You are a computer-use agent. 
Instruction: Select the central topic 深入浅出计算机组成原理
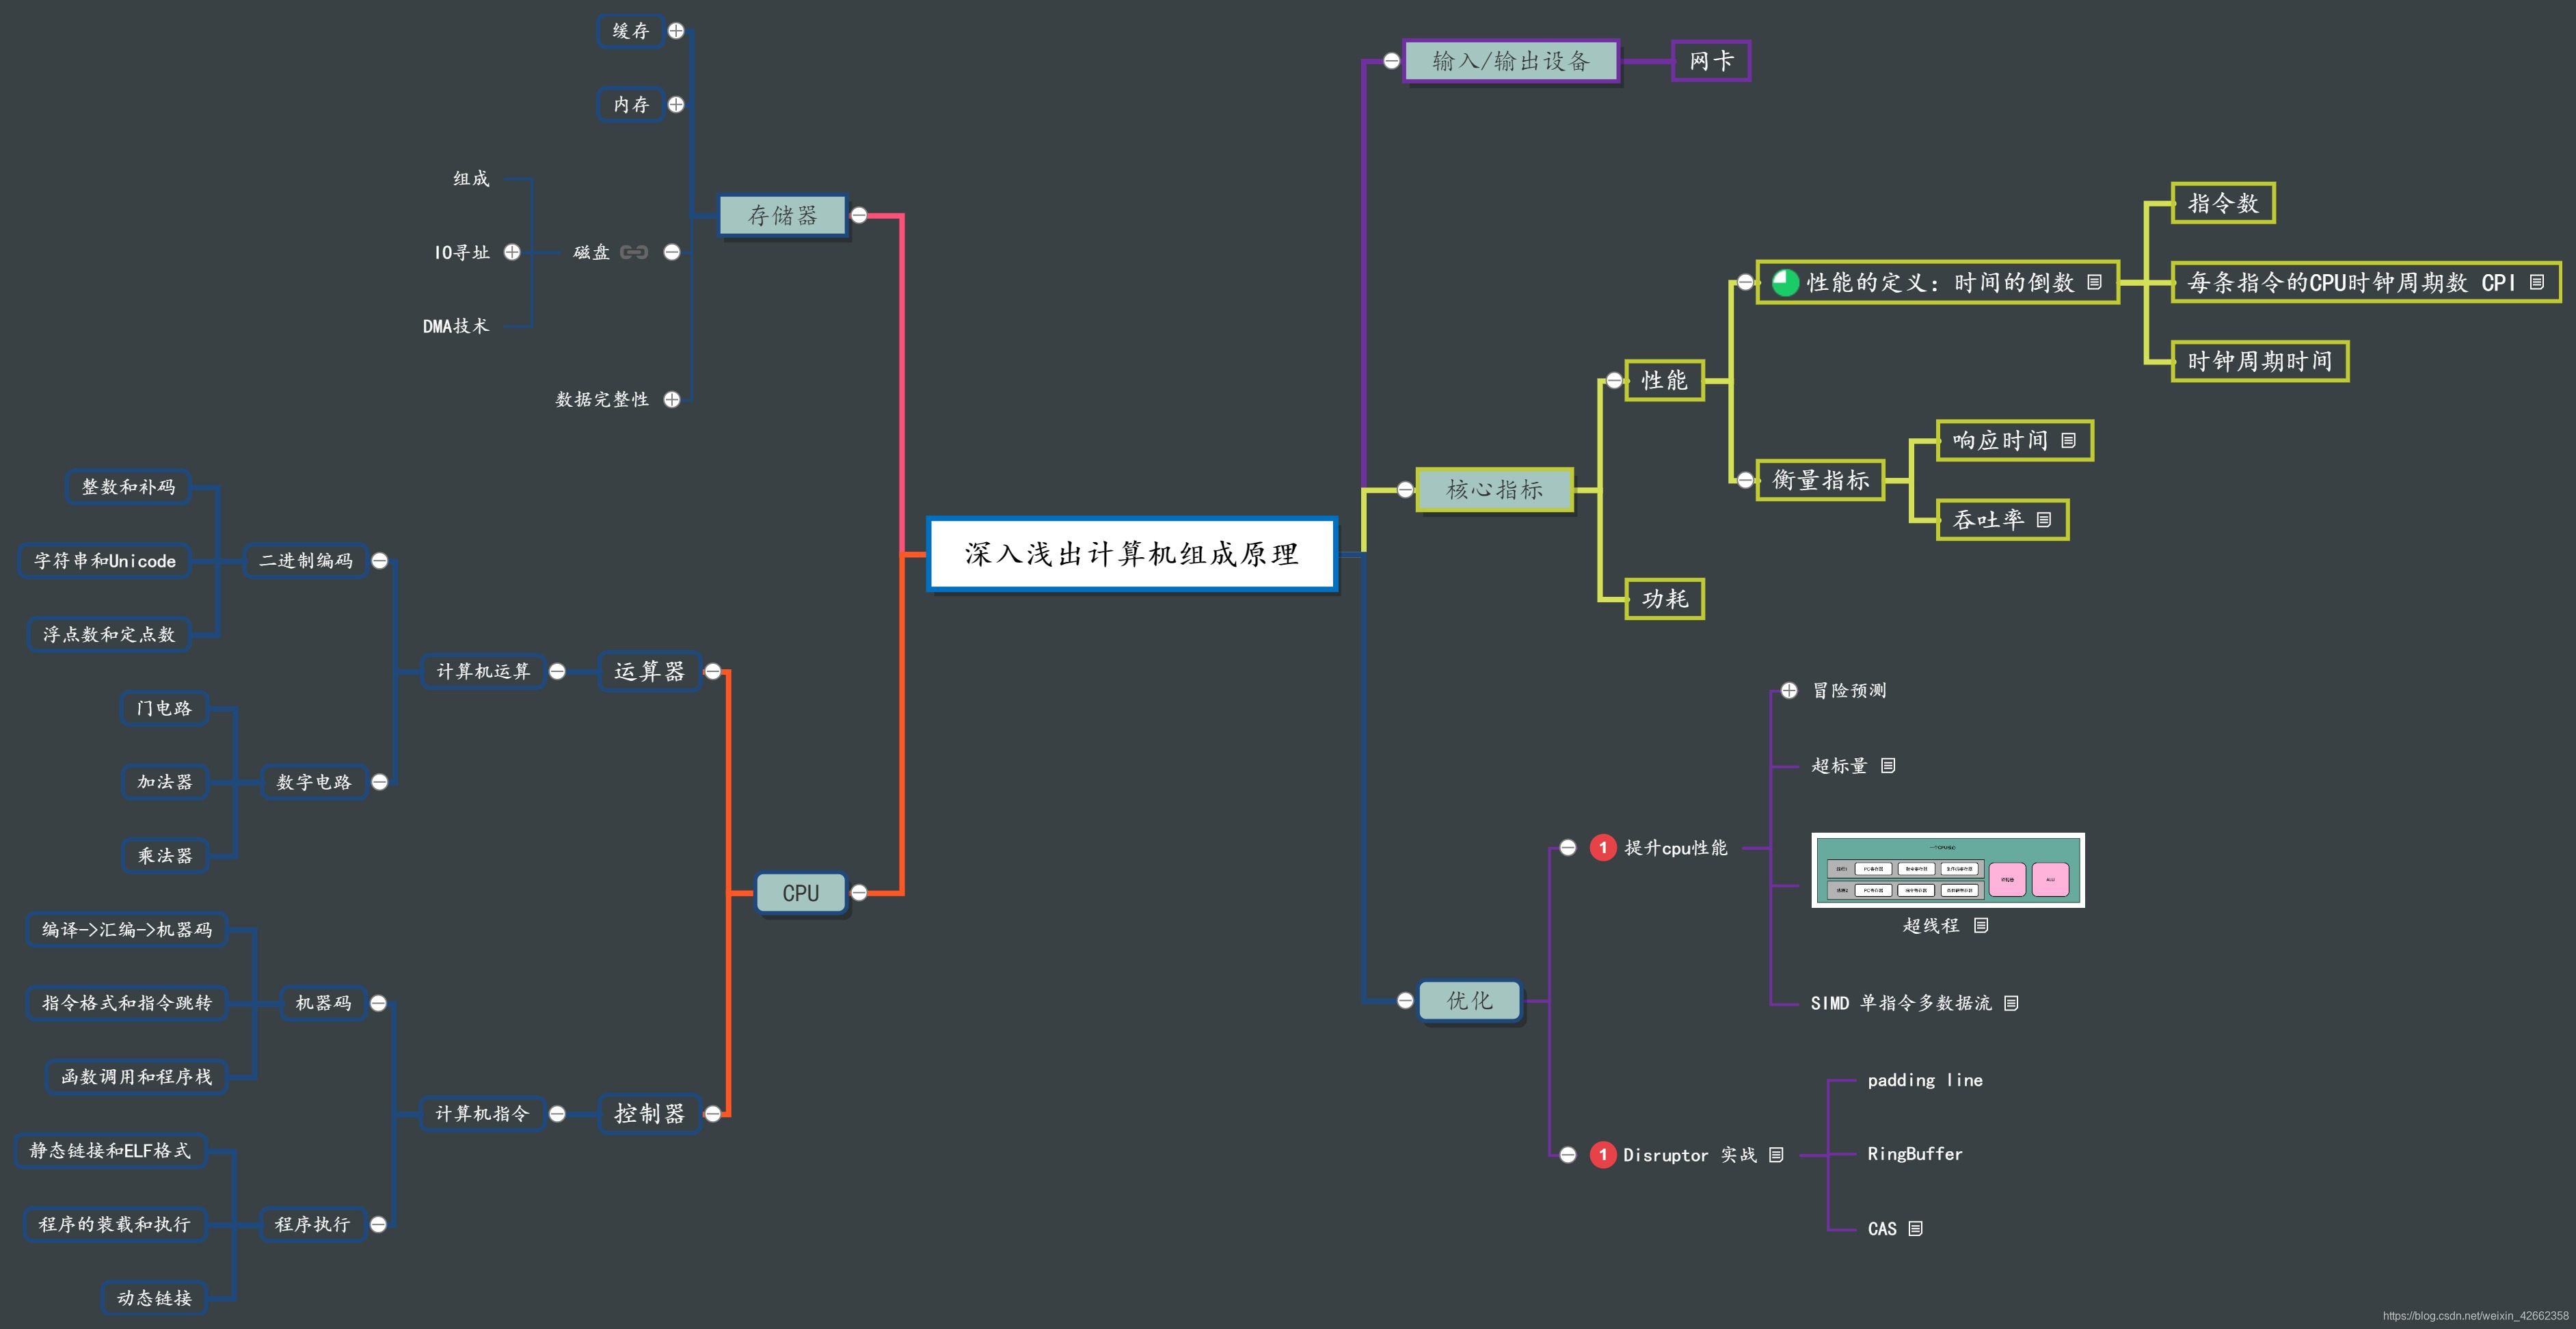1132,554
